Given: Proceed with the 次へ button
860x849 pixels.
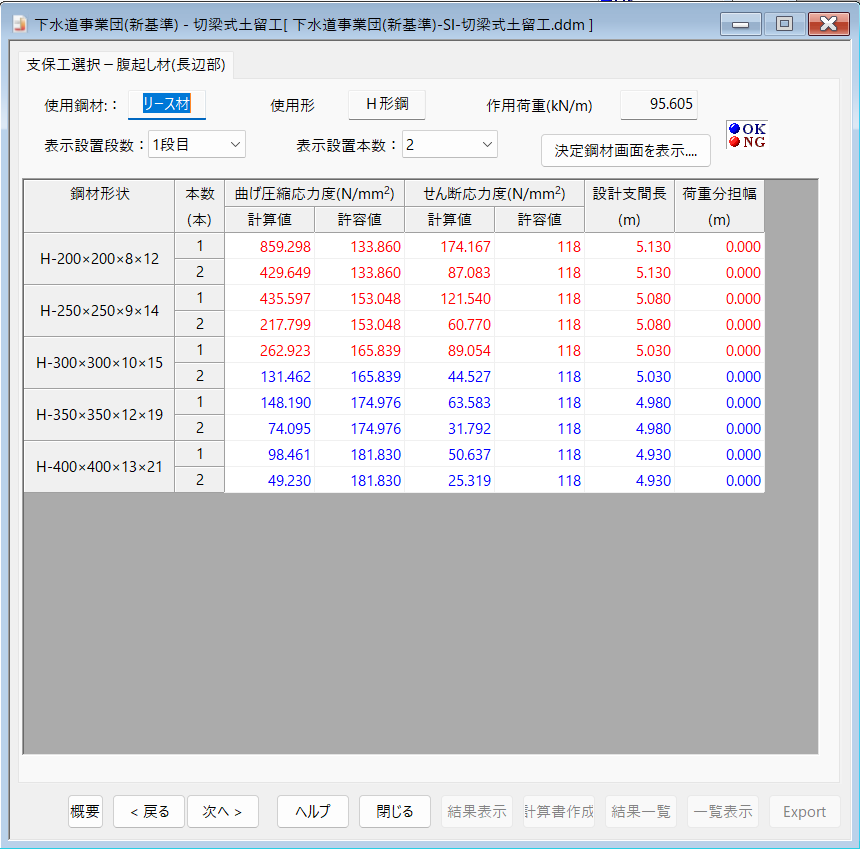Looking at the screenshot, I should (x=222, y=811).
